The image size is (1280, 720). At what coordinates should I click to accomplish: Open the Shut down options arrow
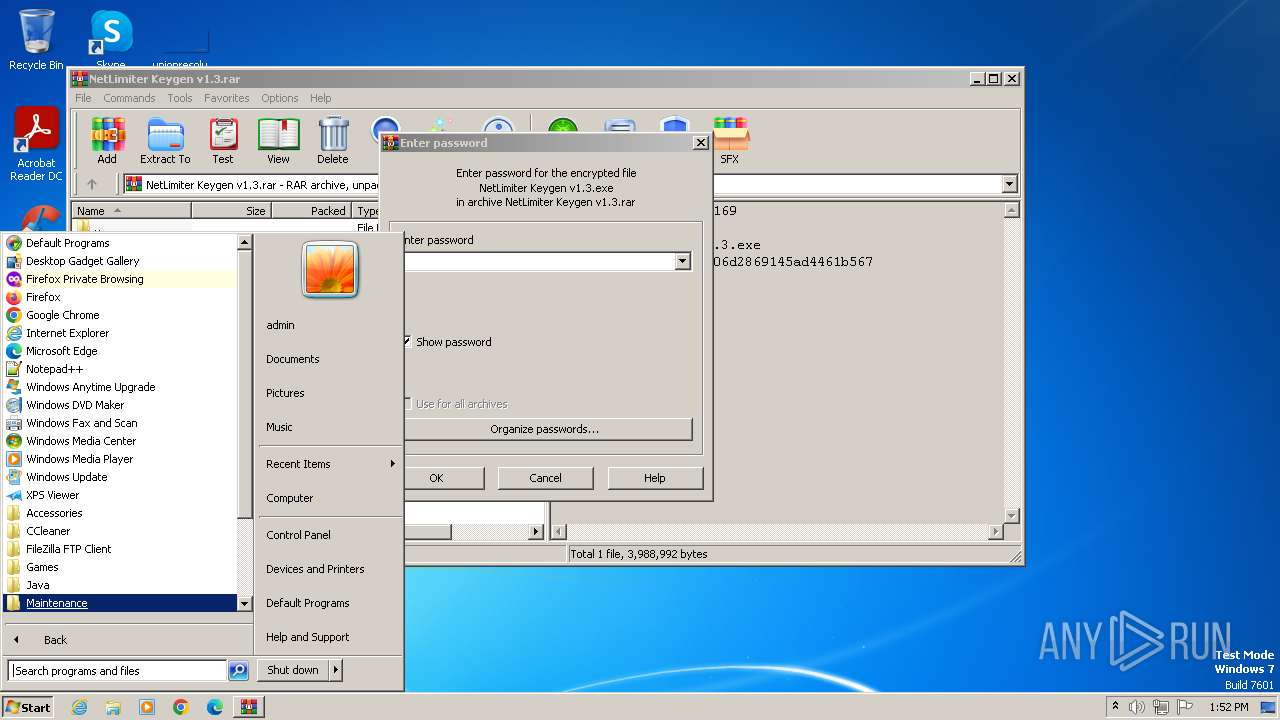point(335,670)
